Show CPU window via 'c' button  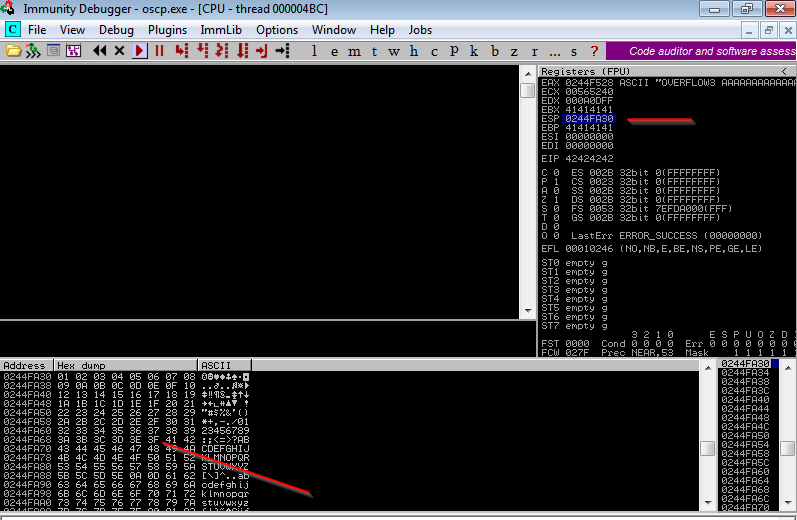[x=434, y=51]
